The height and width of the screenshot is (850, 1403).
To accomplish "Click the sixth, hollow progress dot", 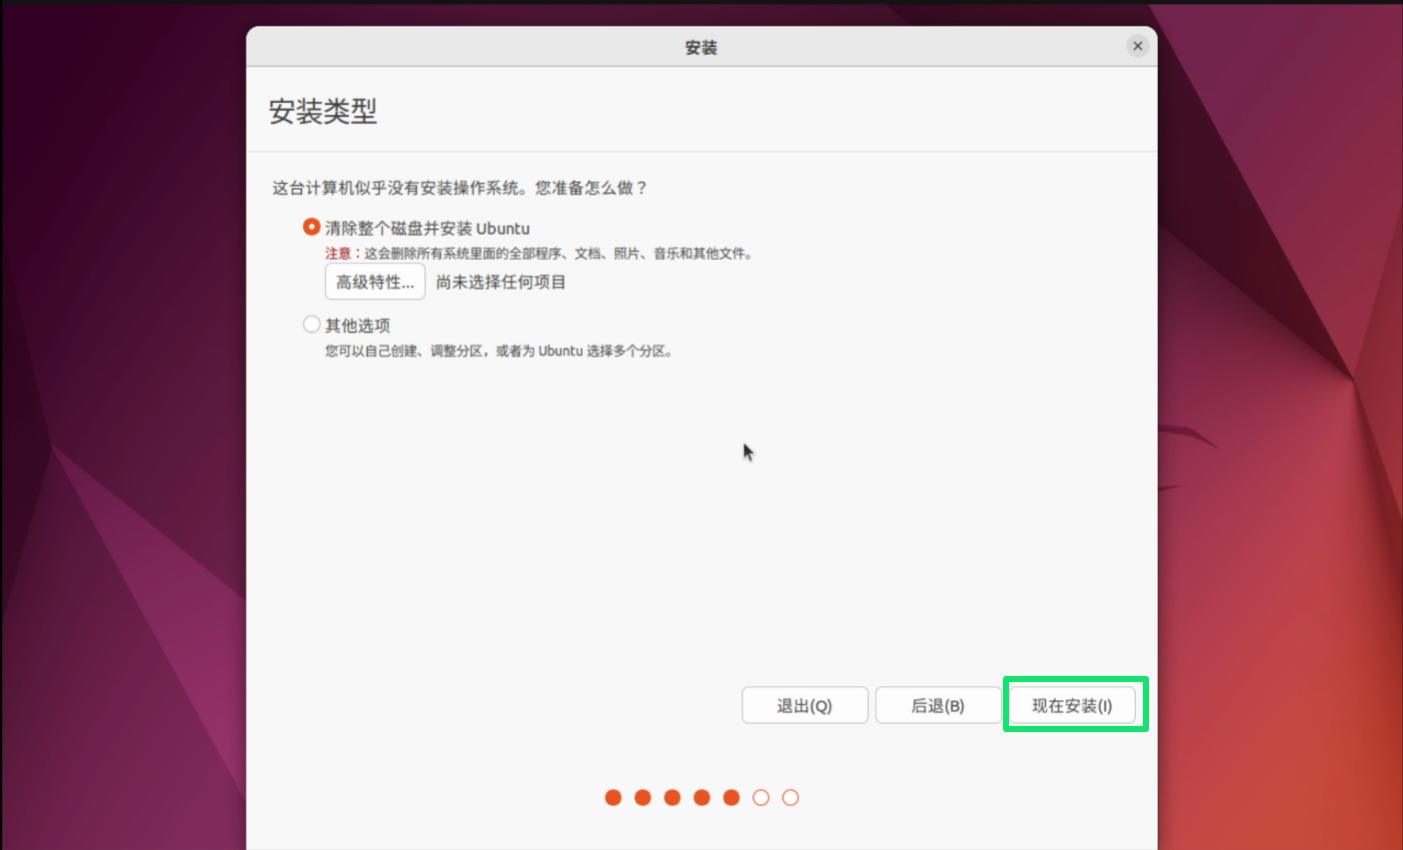I will tap(761, 797).
